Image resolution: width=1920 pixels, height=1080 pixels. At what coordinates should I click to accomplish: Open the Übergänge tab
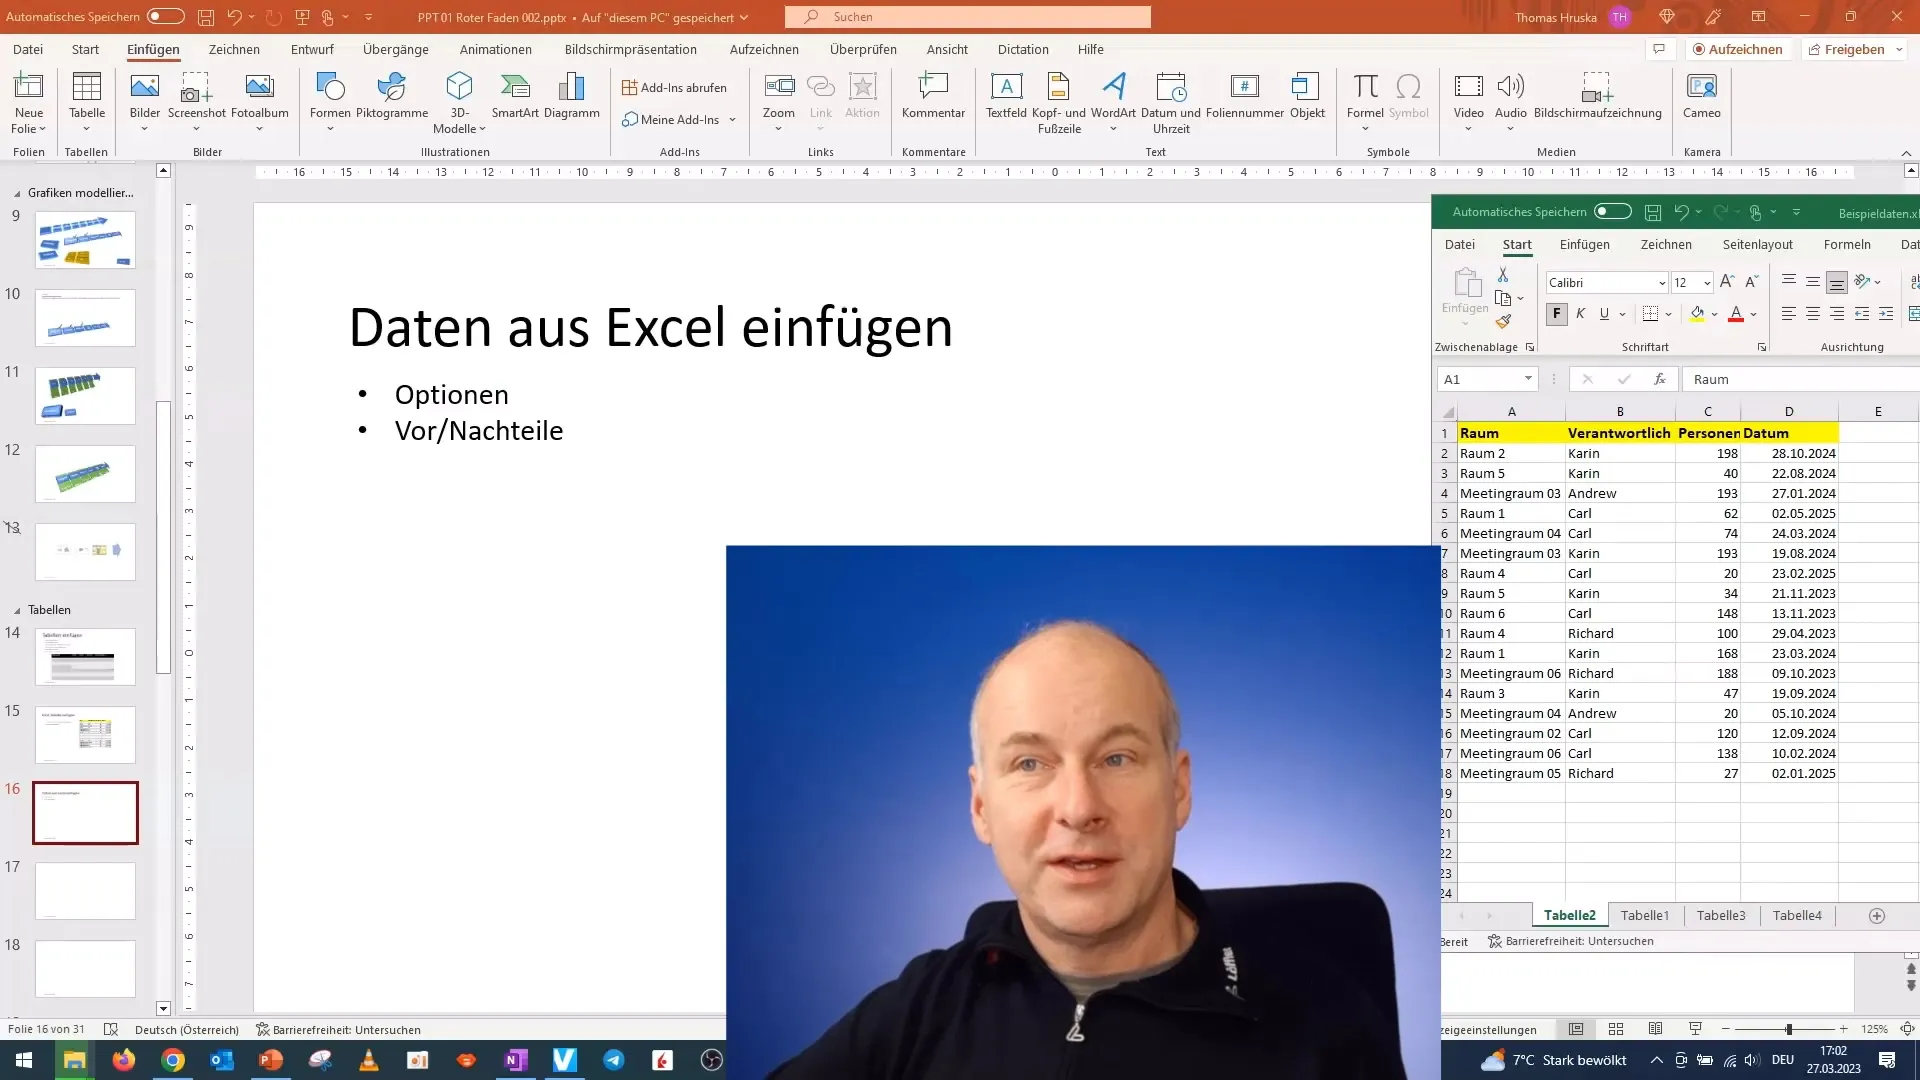click(x=395, y=49)
